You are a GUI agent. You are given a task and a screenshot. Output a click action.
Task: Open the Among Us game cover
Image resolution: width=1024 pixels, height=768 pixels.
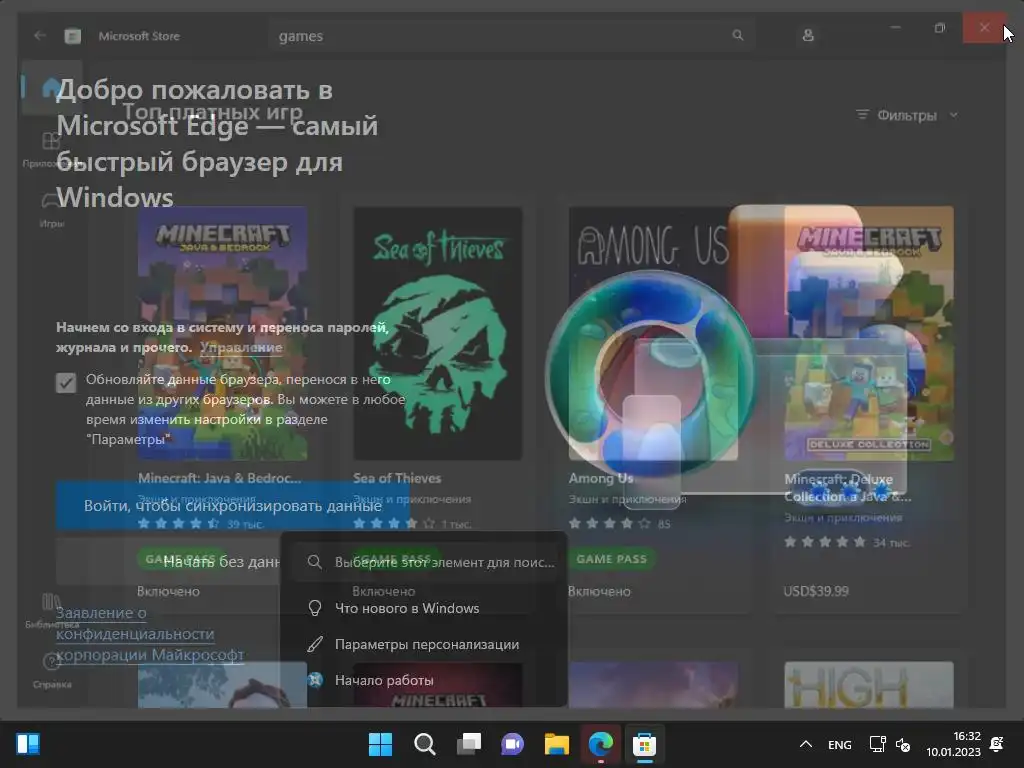(x=653, y=333)
